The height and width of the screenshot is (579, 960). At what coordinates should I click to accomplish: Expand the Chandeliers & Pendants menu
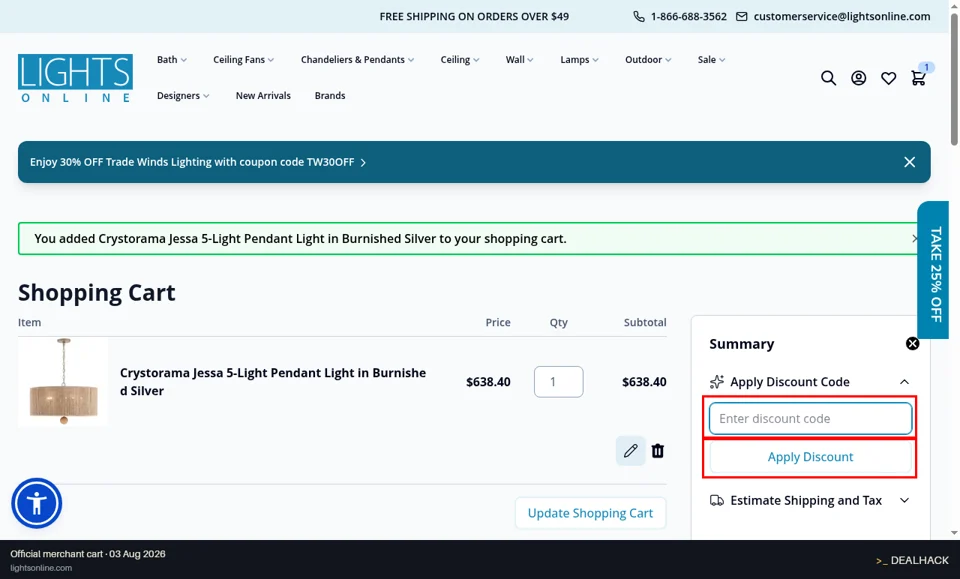coord(357,59)
